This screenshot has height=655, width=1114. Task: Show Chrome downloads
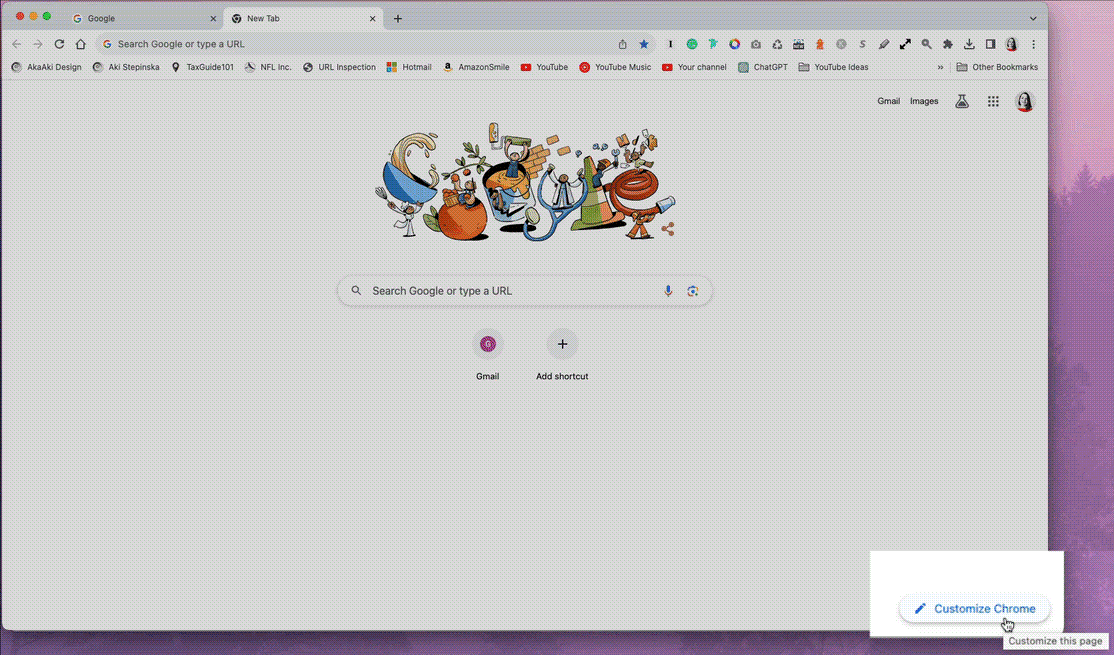969,44
